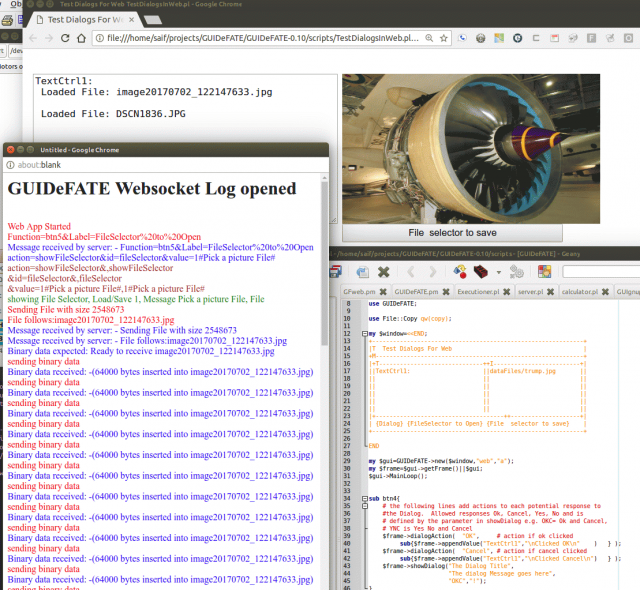Compile the current file in Geany
640x590 pixels.
[460, 271]
